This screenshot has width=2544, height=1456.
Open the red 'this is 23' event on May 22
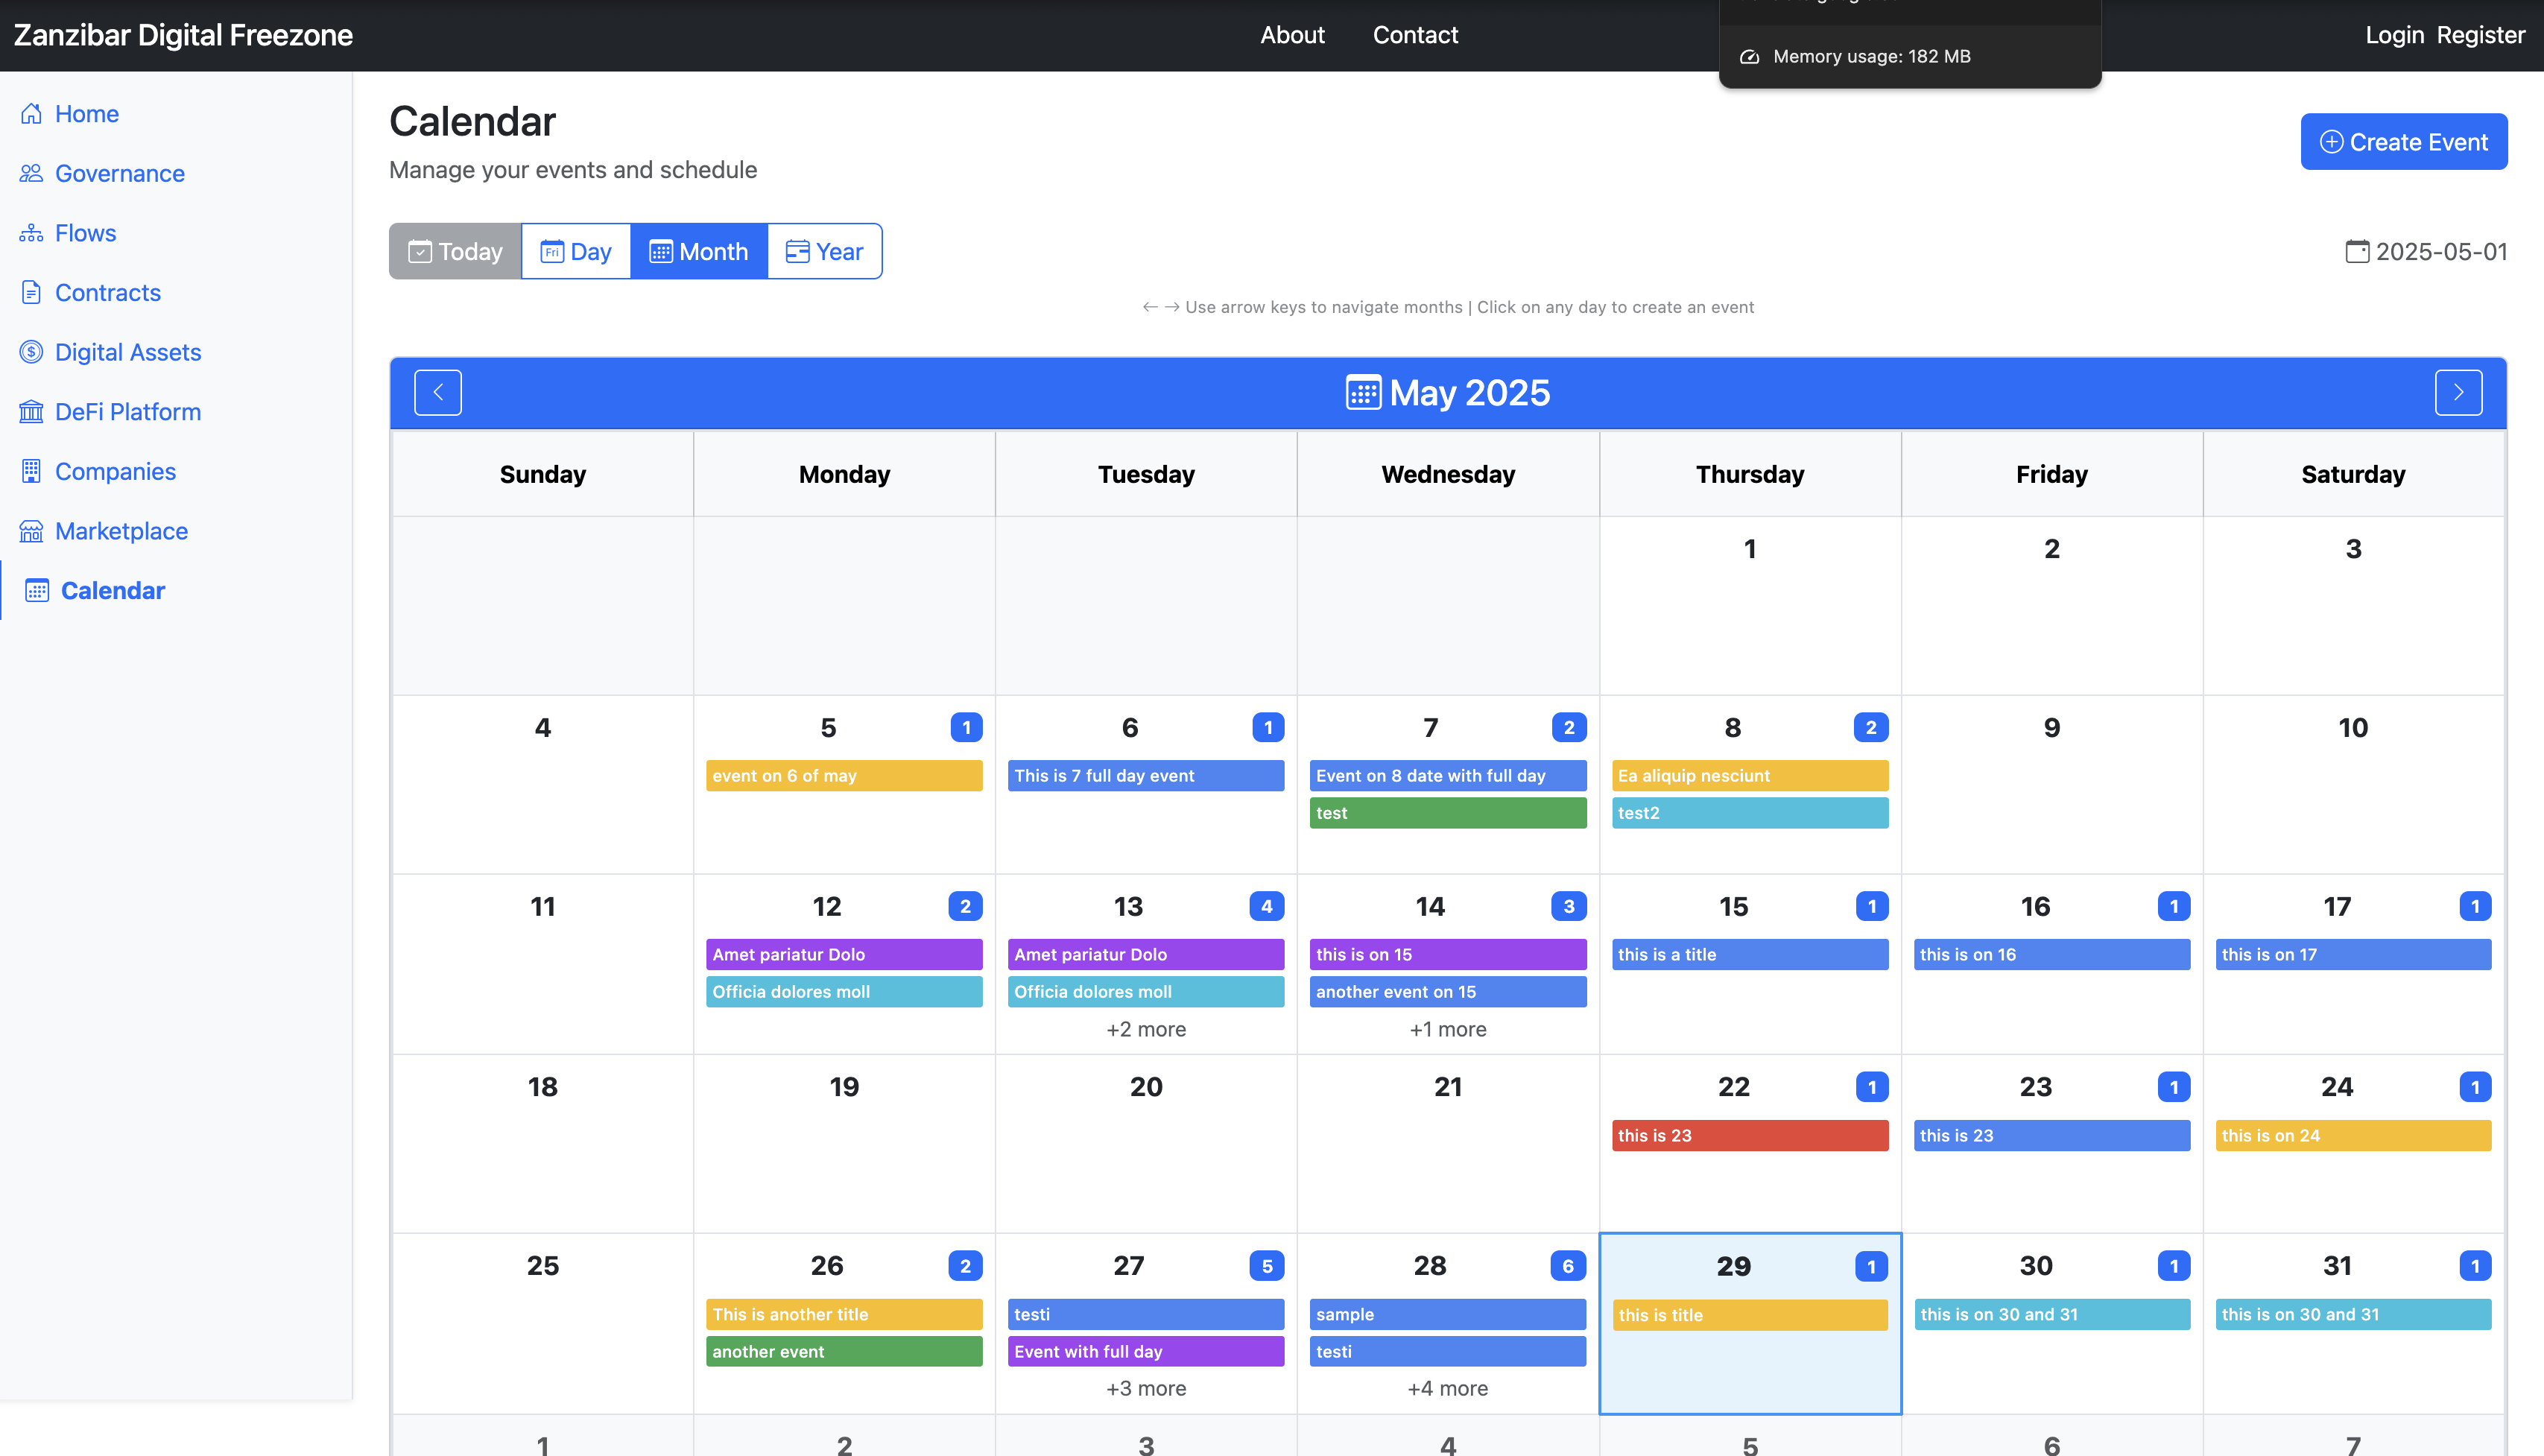point(1750,1136)
